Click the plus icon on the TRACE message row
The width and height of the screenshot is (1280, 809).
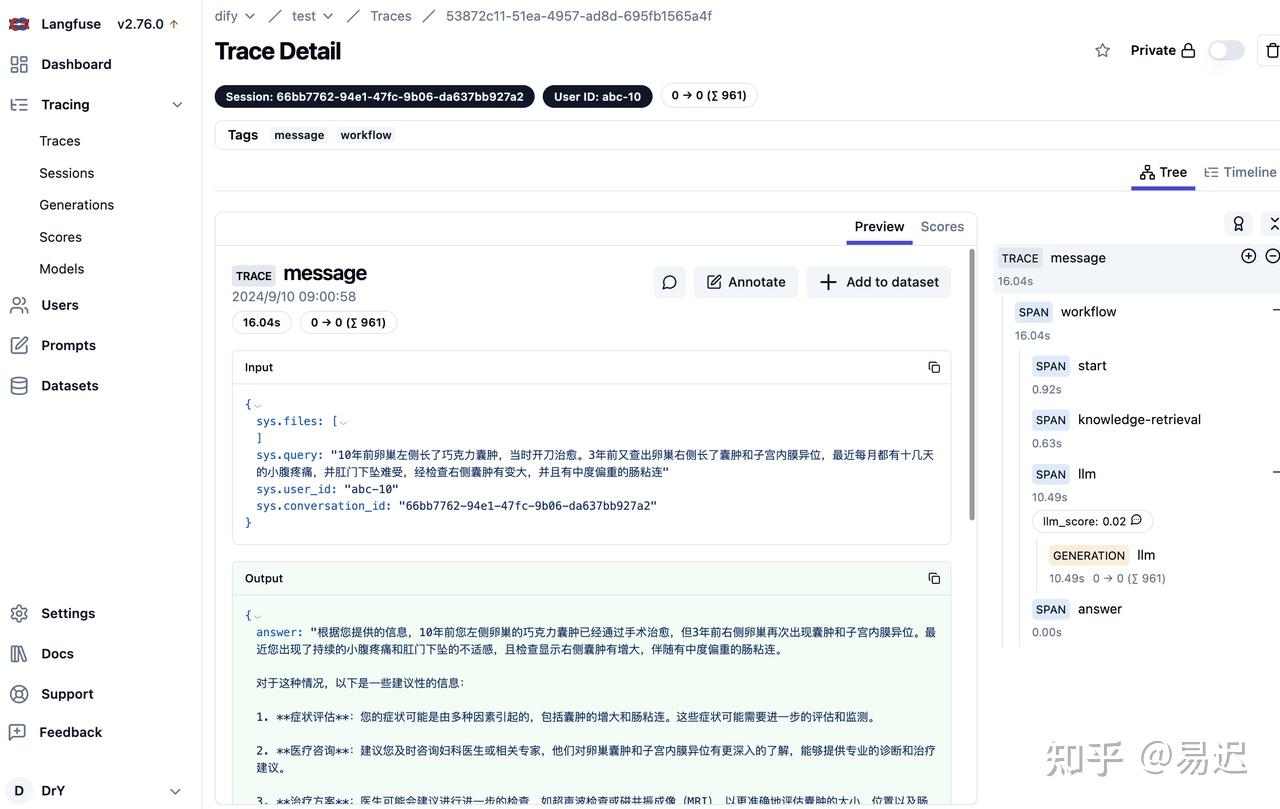1248,256
